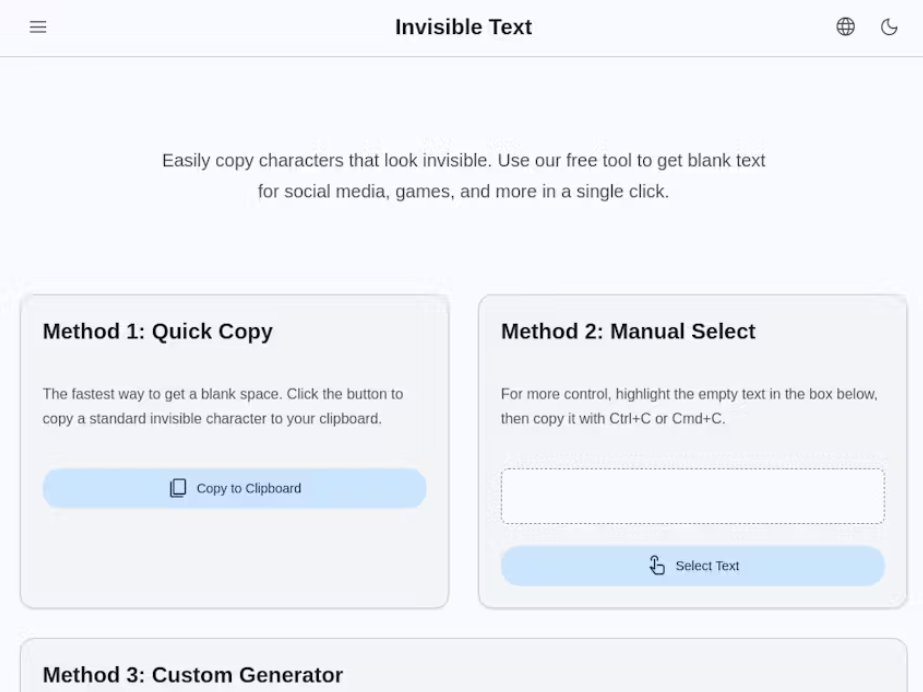Click the Copy to Clipboard label

[x=248, y=488]
